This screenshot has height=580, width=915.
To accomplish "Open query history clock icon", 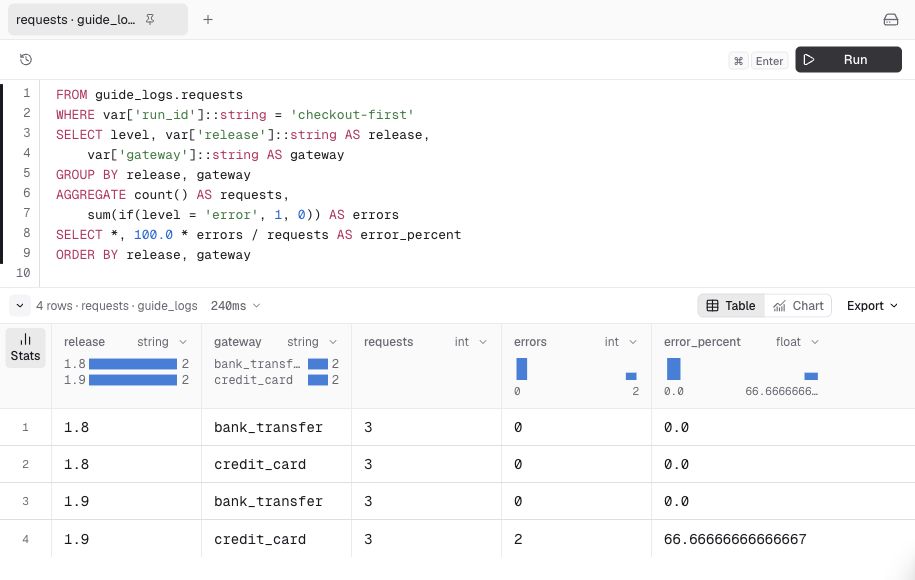I will (x=26, y=60).
